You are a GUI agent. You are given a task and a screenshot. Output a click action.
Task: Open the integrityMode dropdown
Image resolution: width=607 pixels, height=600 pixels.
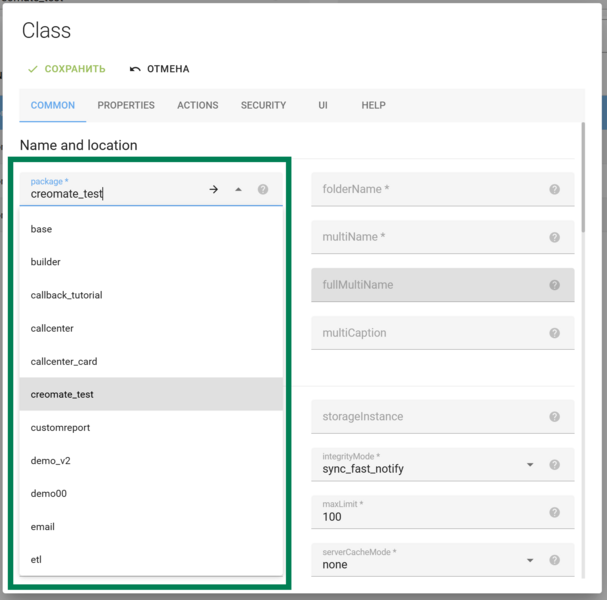pyautogui.click(x=530, y=465)
